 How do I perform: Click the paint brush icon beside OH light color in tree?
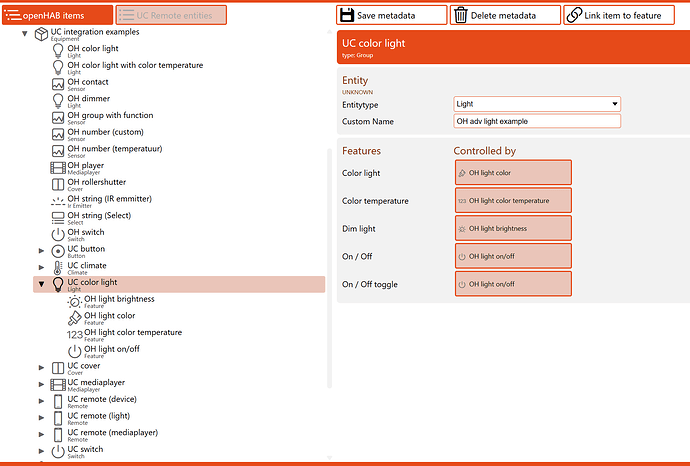coord(75,318)
